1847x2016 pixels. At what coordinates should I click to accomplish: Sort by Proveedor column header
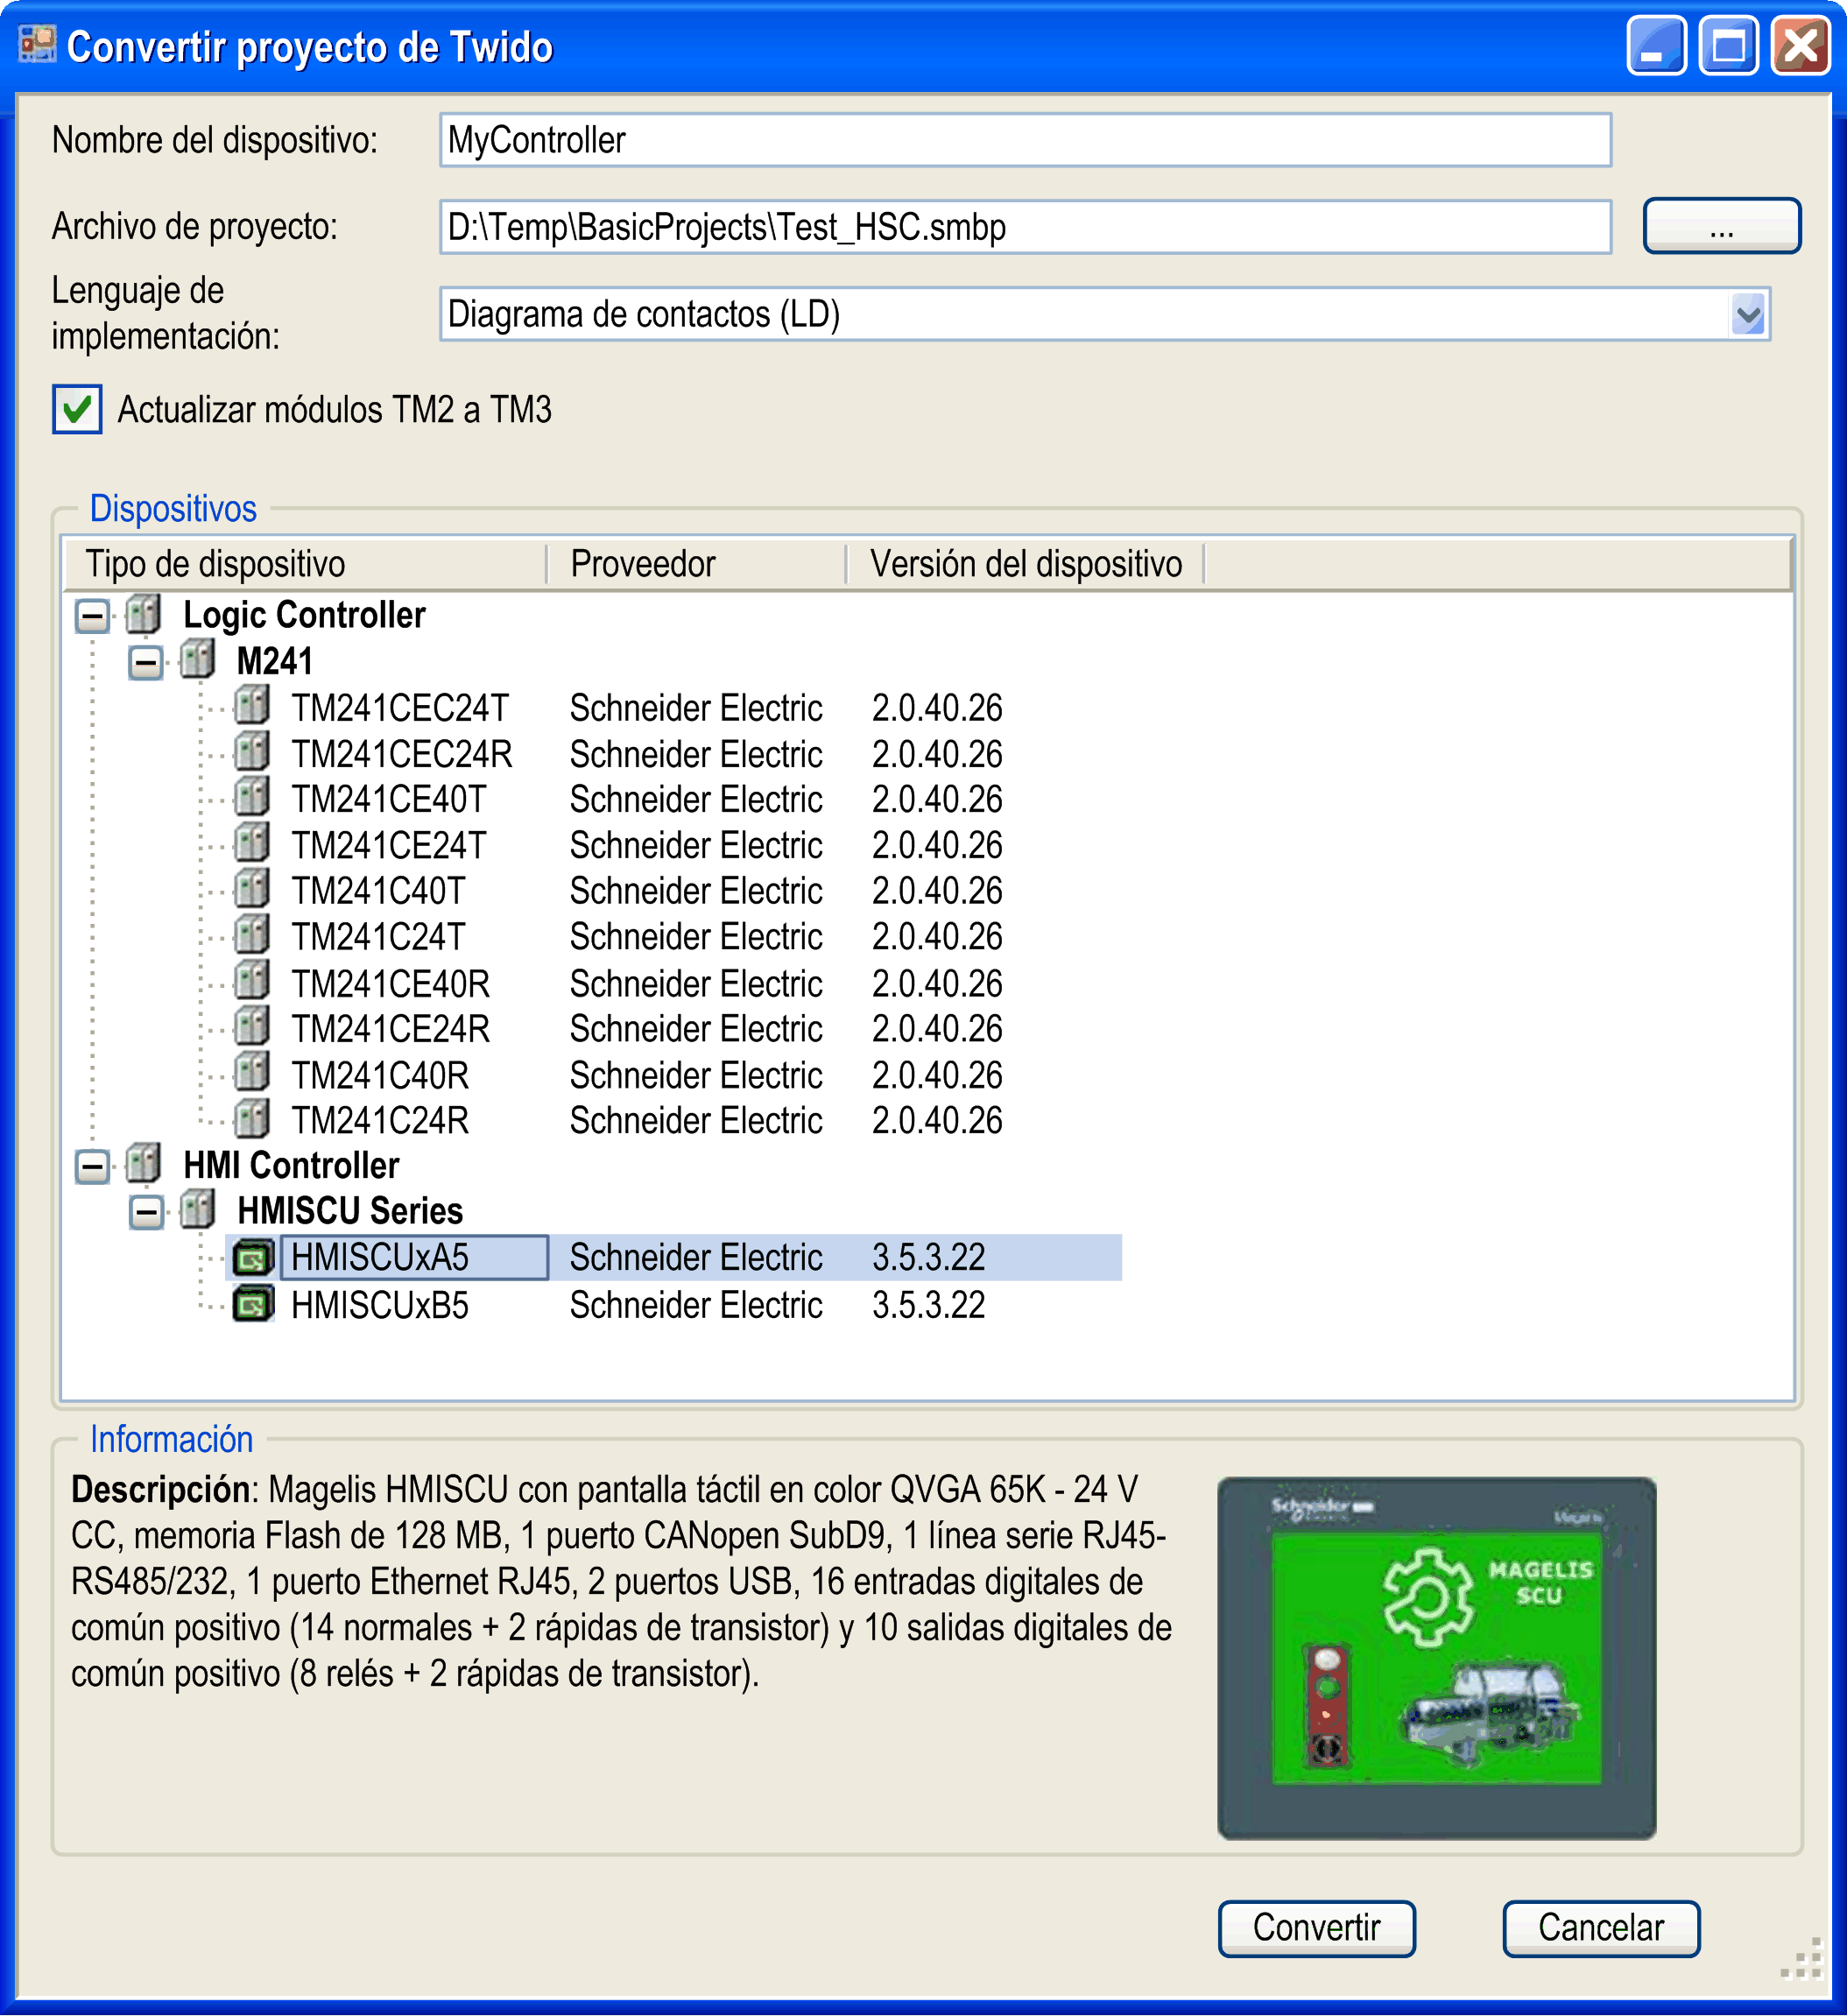(697, 564)
